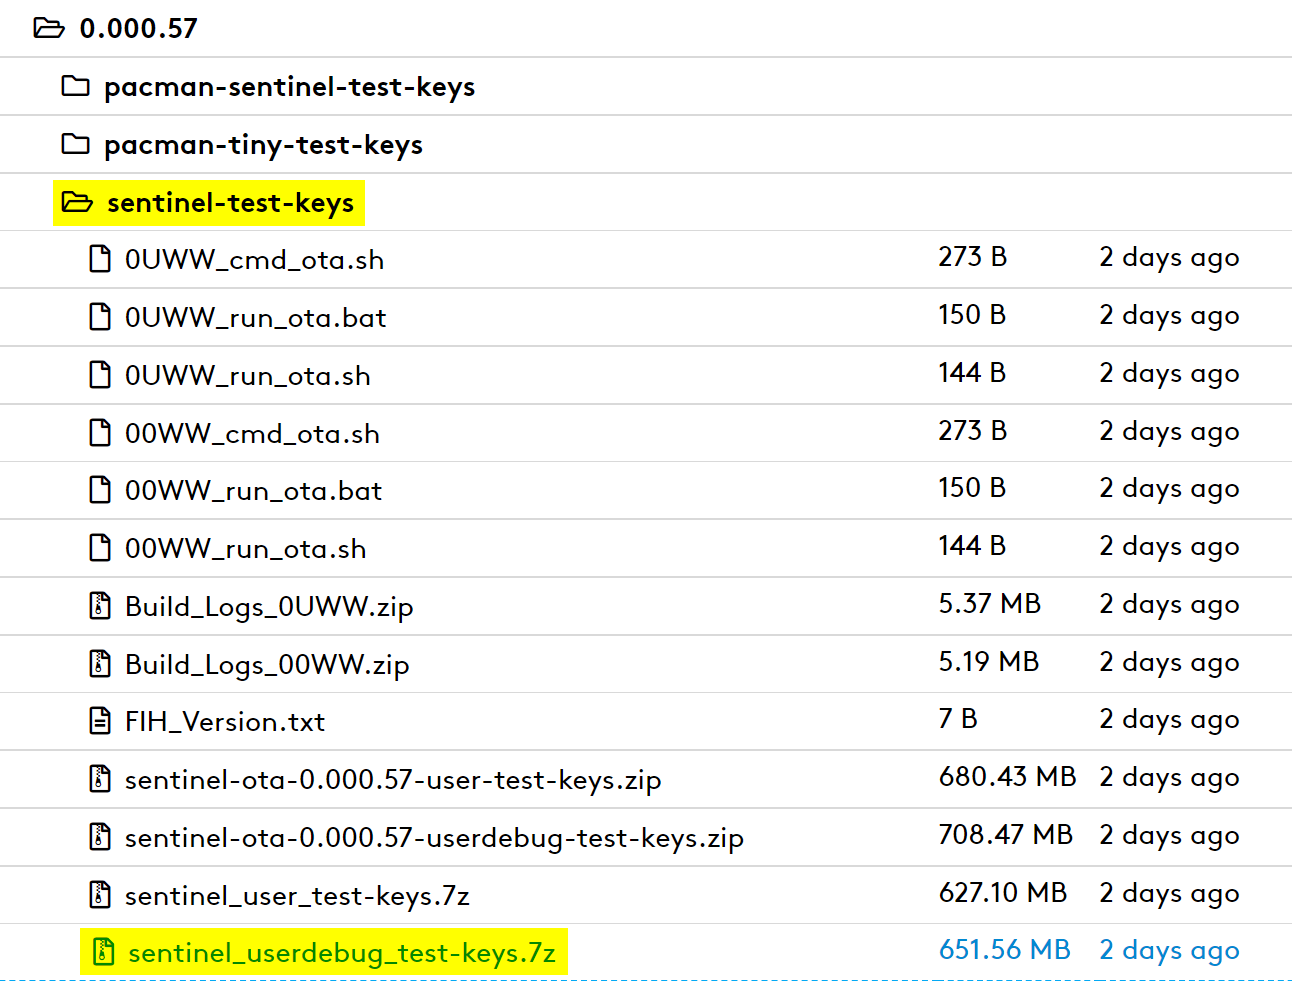Expand the pacman-tiny-test-keys folder icon
Viewport: 1292px width, 981px height.
(x=75, y=145)
